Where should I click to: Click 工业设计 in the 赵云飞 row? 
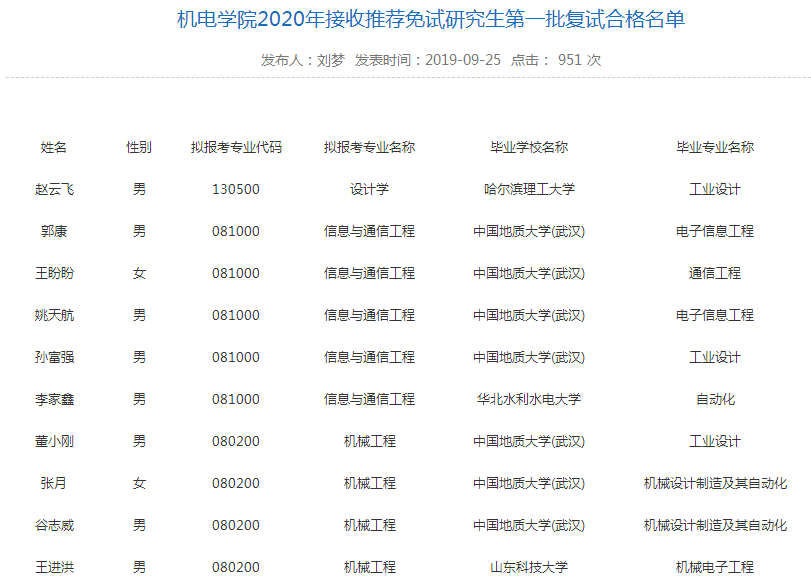(715, 189)
